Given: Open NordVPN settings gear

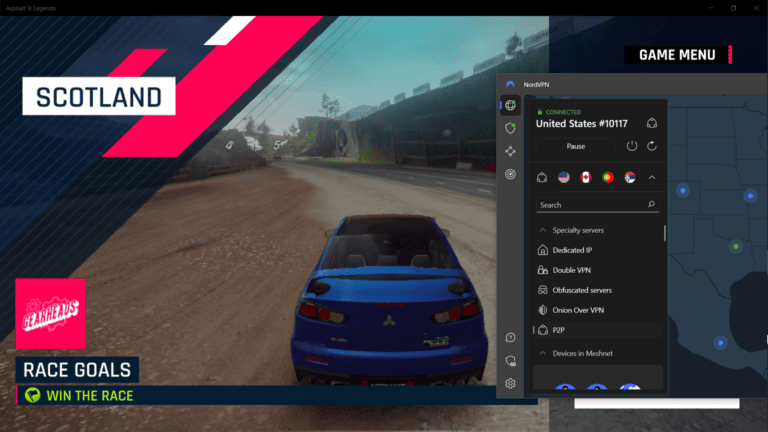Looking at the screenshot, I should tap(510, 384).
